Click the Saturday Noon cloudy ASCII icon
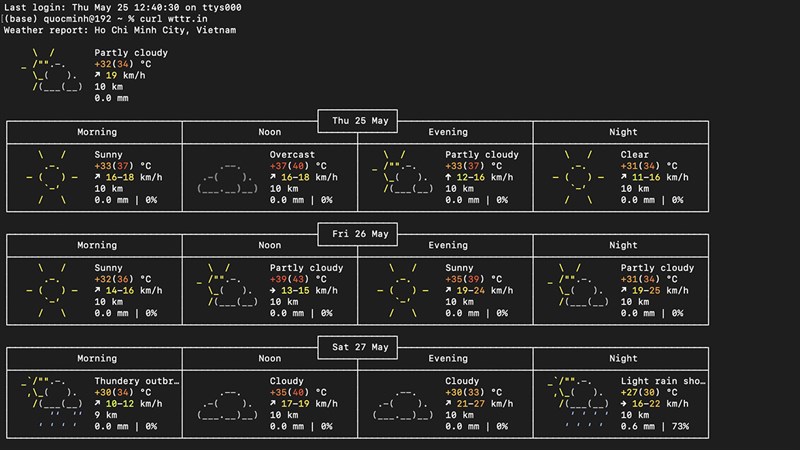This screenshot has width=800, height=450. pos(228,405)
